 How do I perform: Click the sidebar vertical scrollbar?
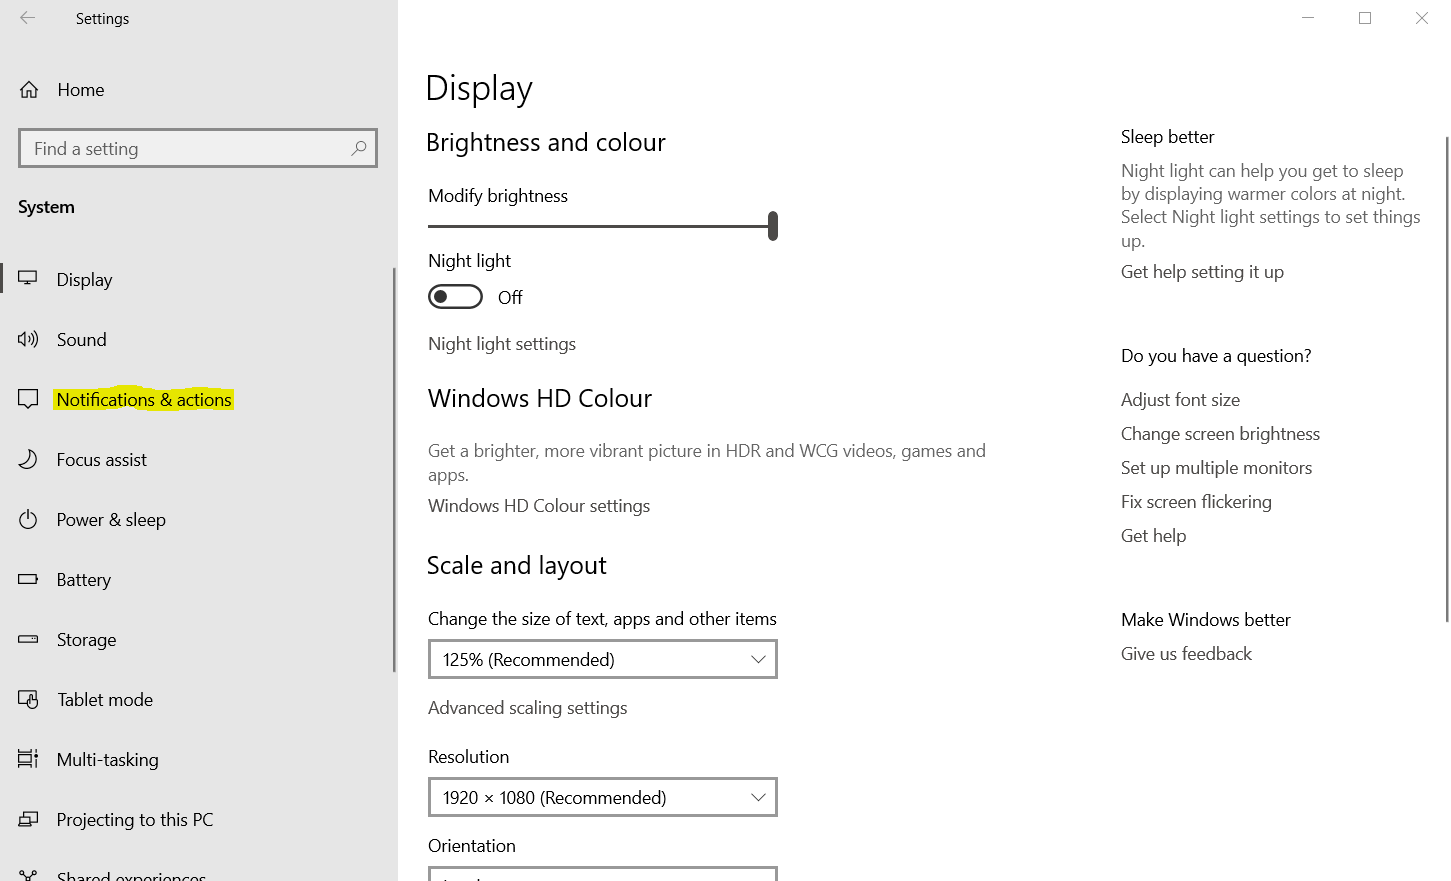[394, 470]
